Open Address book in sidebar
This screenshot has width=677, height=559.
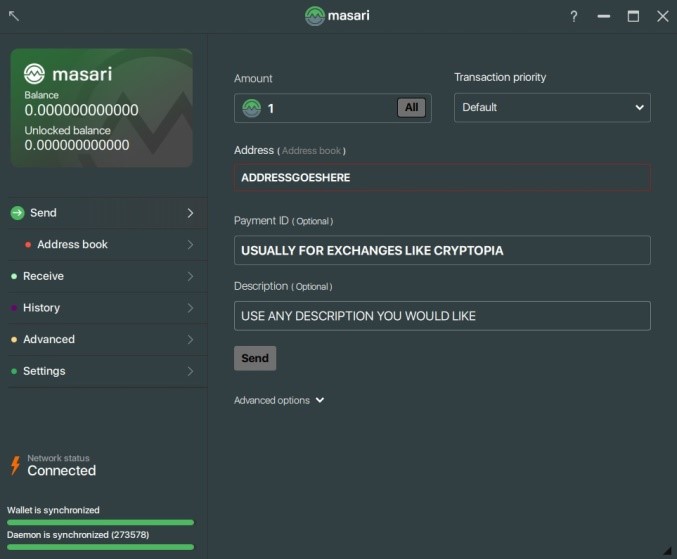pyautogui.click(x=107, y=245)
